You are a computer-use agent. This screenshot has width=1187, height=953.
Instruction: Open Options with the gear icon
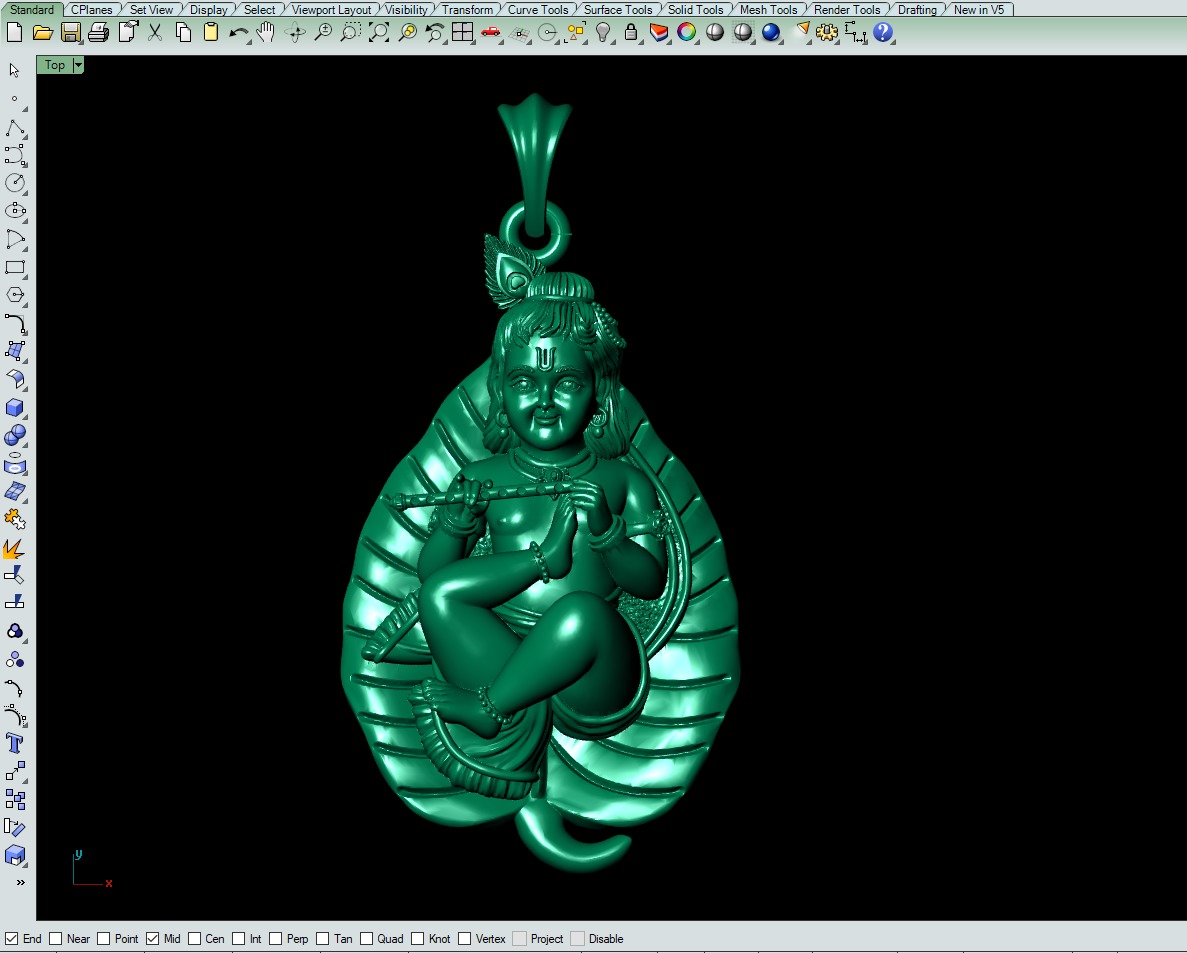point(827,33)
